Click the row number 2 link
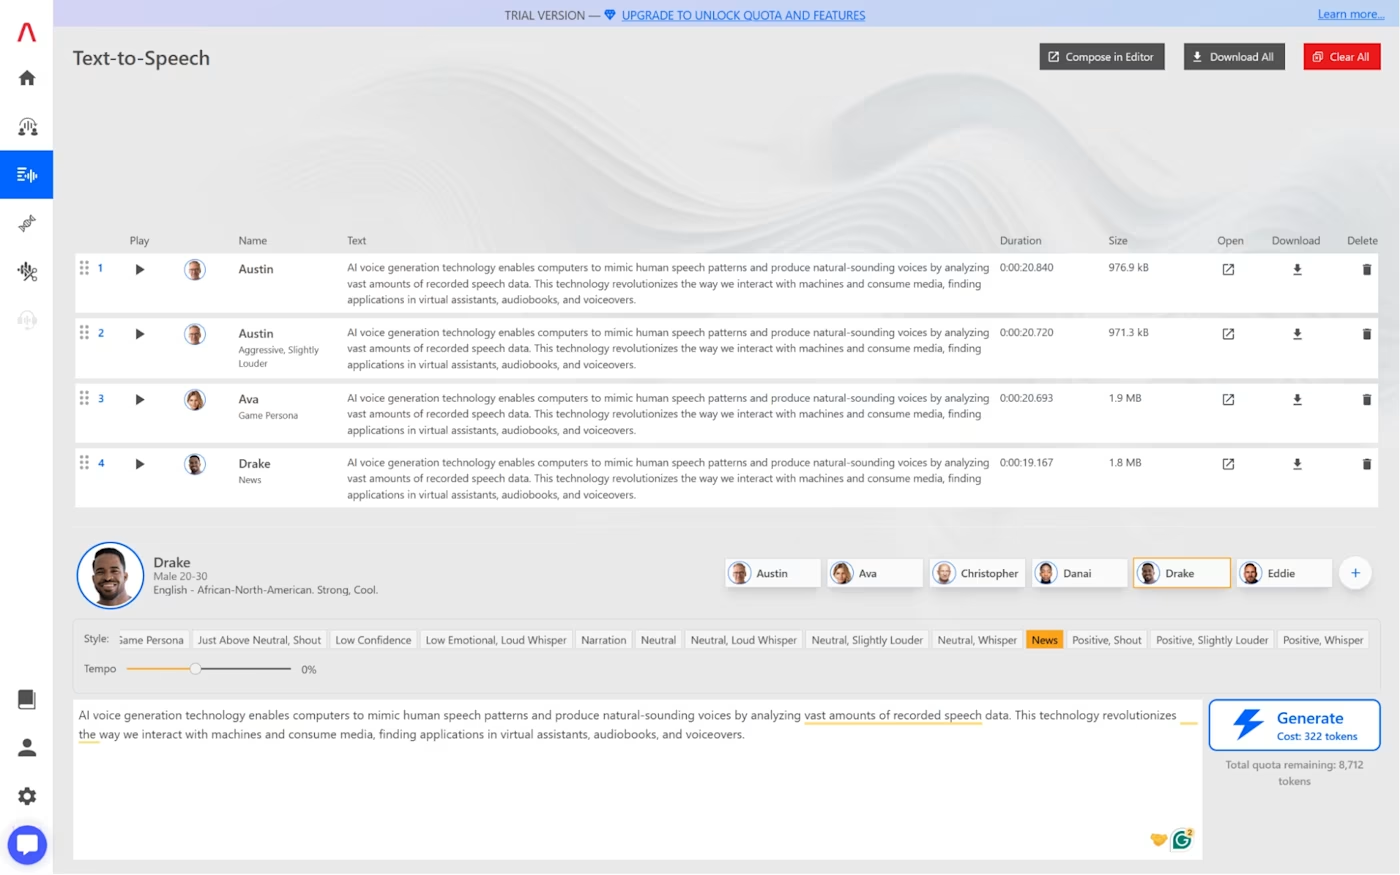 101,333
